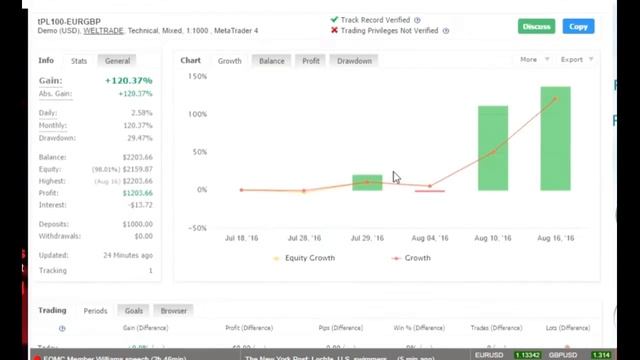Click the -$13.72 Interest value
Screen dimensions: 640x360
140,205
